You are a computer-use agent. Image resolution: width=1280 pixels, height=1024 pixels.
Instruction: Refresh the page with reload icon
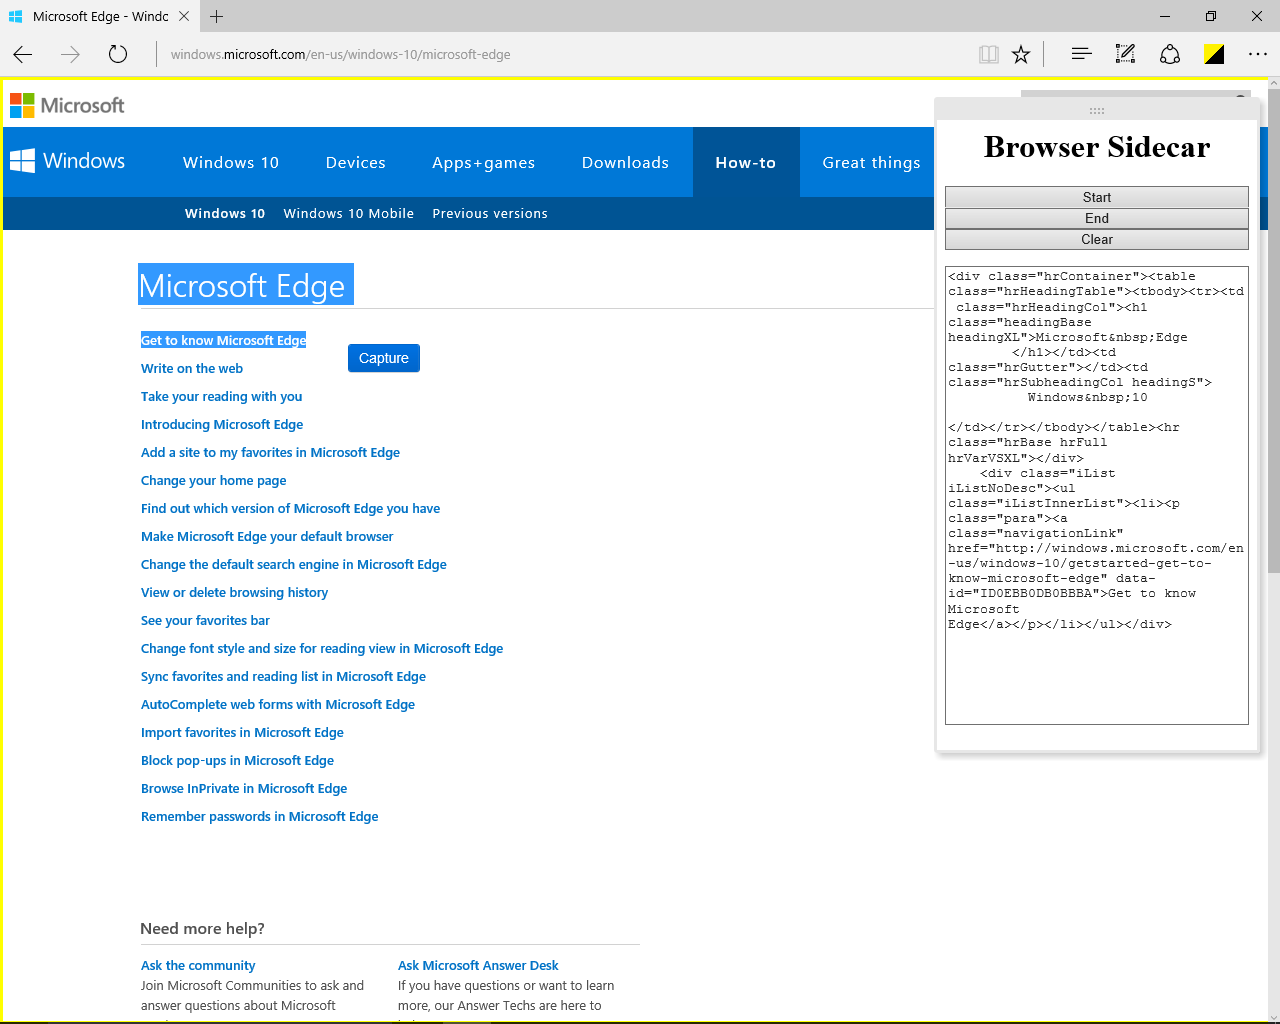[118, 54]
